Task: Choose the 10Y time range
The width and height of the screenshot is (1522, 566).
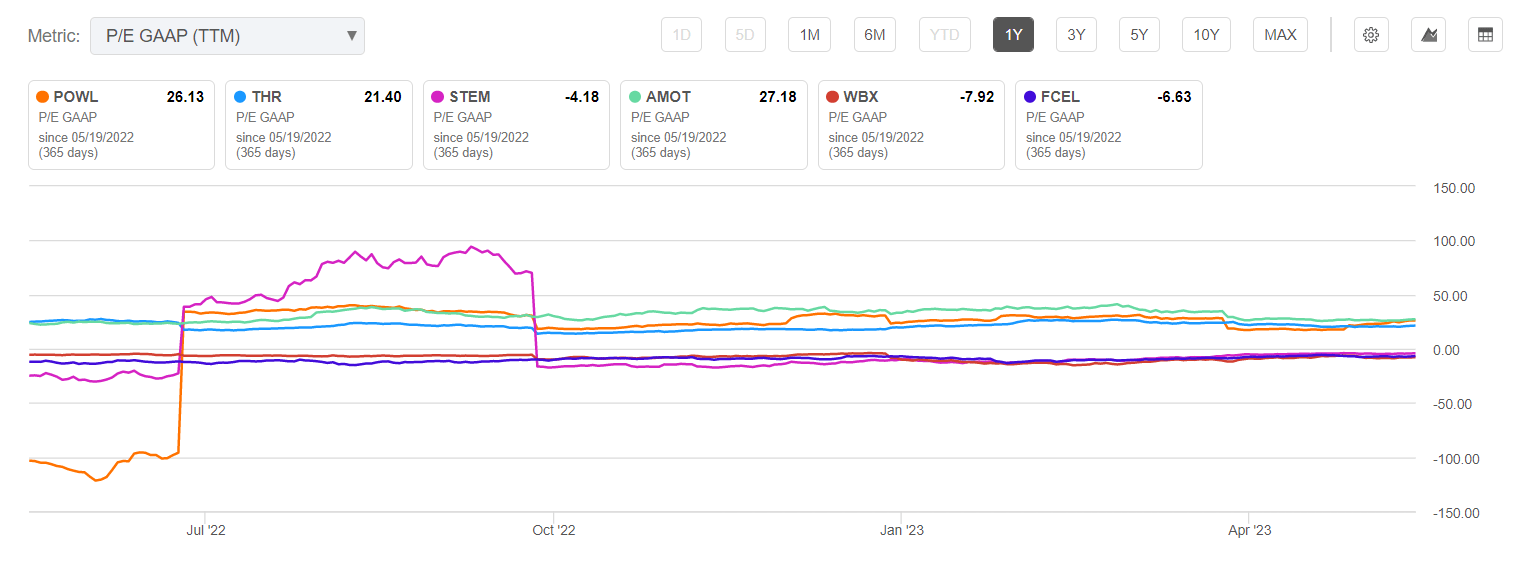Action: (x=1206, y=35)
